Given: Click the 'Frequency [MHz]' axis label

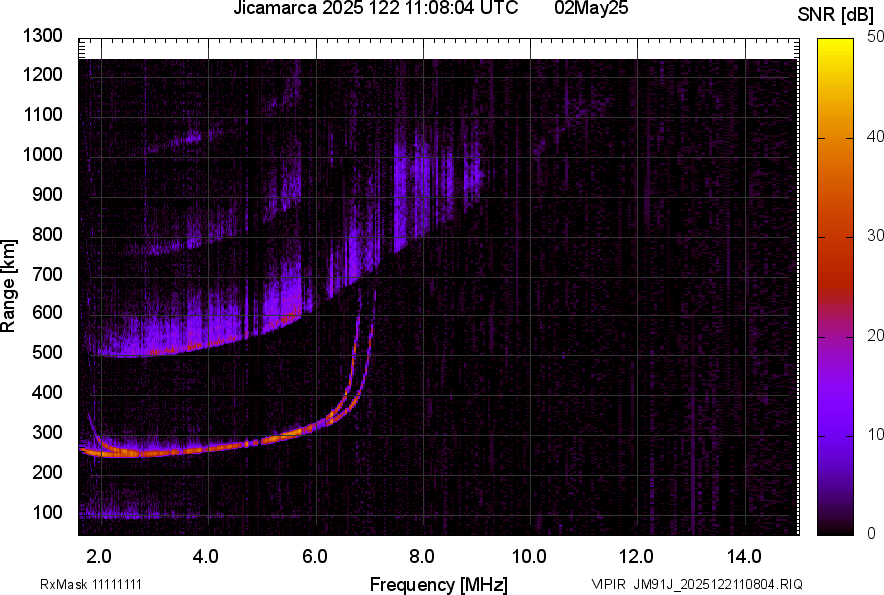Looking at the screenshot, I should pos(439,584).
